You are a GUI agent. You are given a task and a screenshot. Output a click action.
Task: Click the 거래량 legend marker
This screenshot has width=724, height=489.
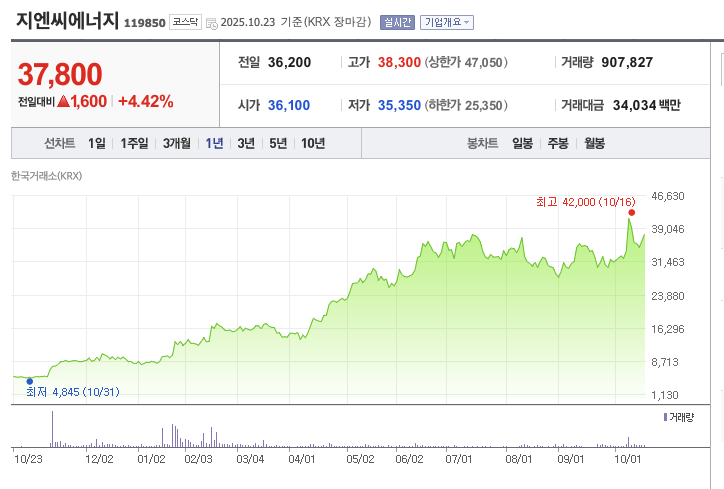(x=665, y=416)
